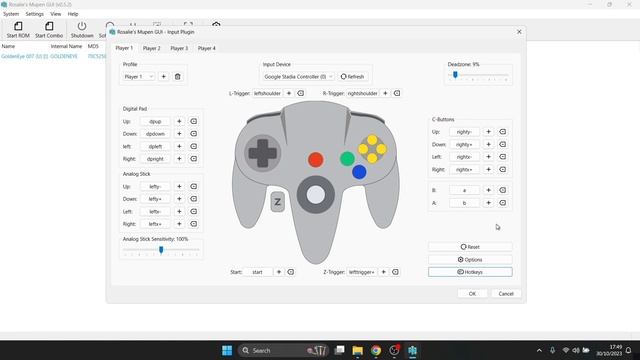Viewport: 640px width, 360px height.
Task: Click Start ROM toolbar icon
Action: [18, 30]
